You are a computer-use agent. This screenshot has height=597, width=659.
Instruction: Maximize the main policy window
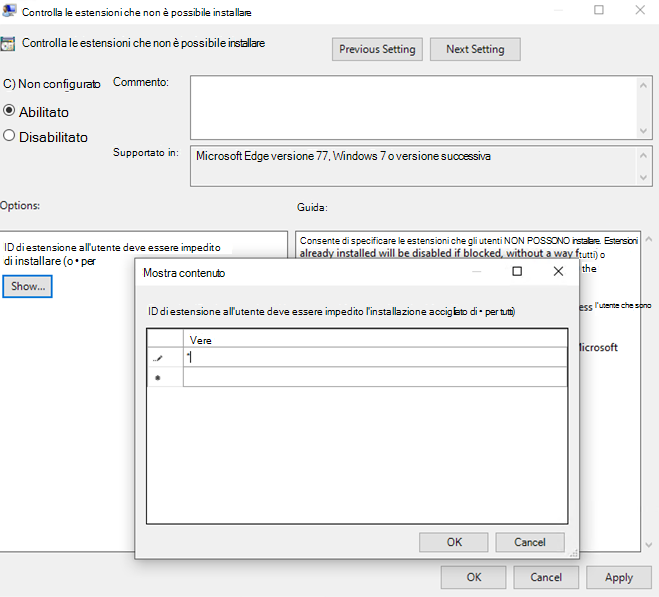(x=599, y=10)
